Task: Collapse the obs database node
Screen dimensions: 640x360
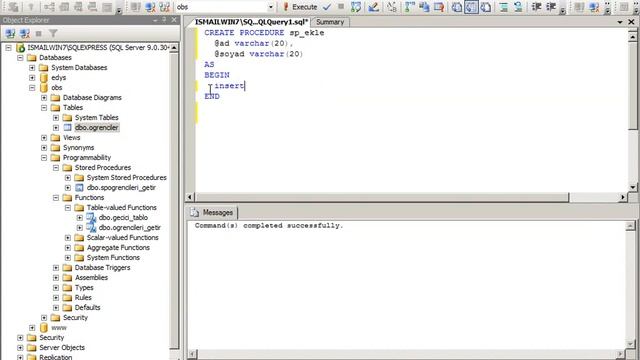Action: click(x=32, y=88)
